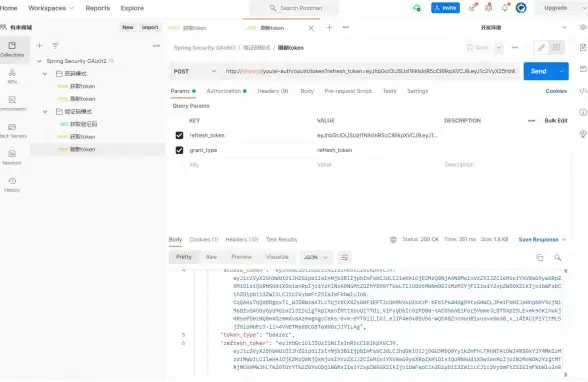Click the request URL field

[370, 71]
